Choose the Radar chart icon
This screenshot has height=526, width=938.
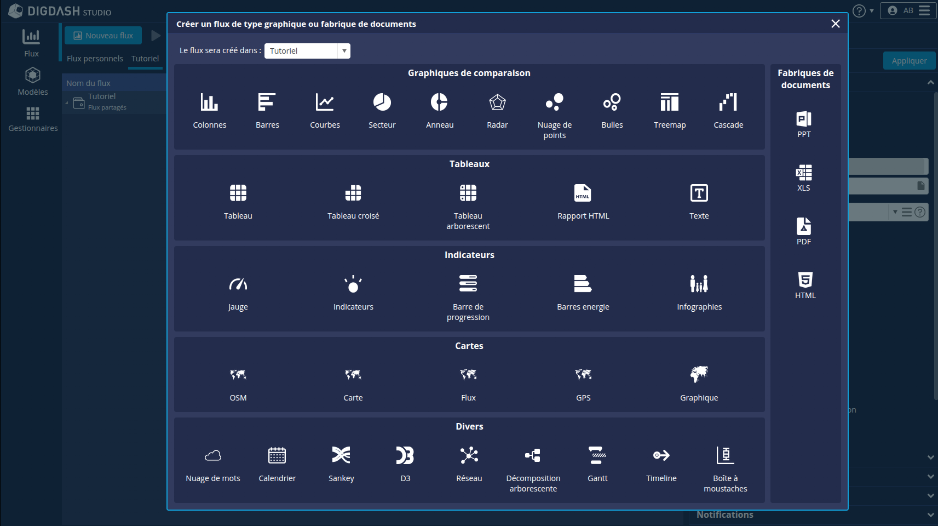point(497,103)
